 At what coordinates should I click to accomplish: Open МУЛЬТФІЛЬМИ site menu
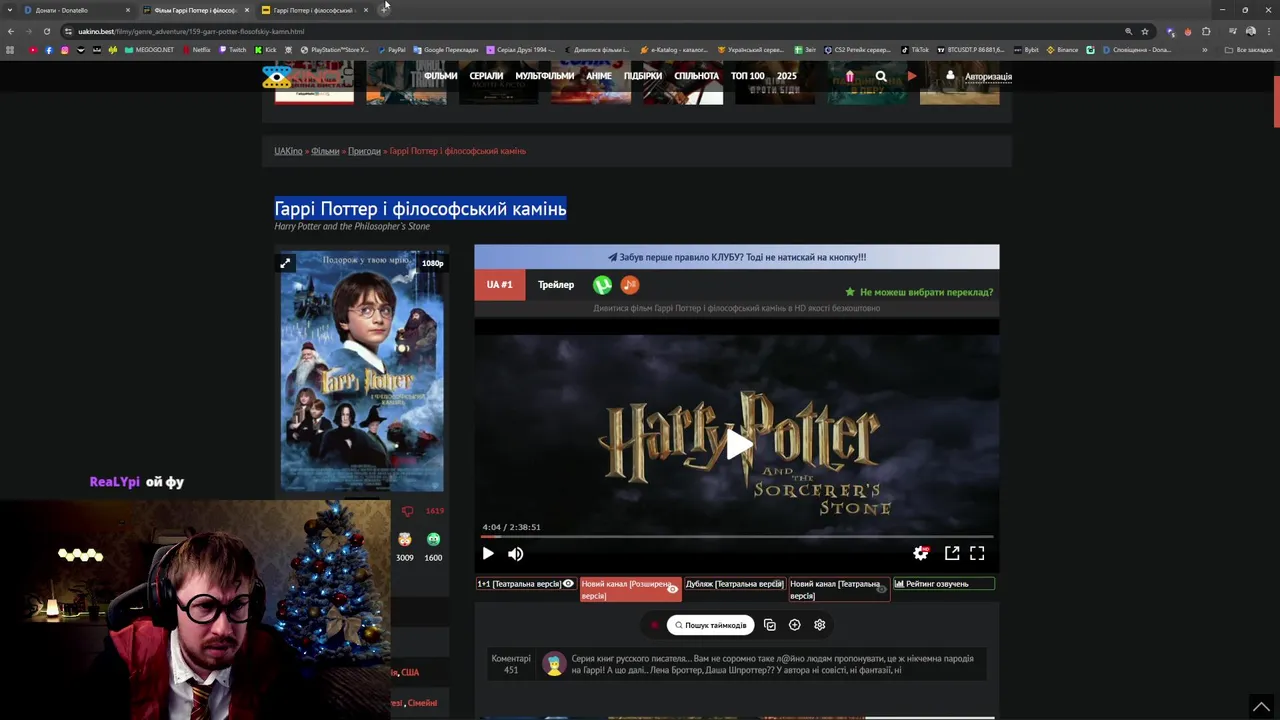(545, 76)
